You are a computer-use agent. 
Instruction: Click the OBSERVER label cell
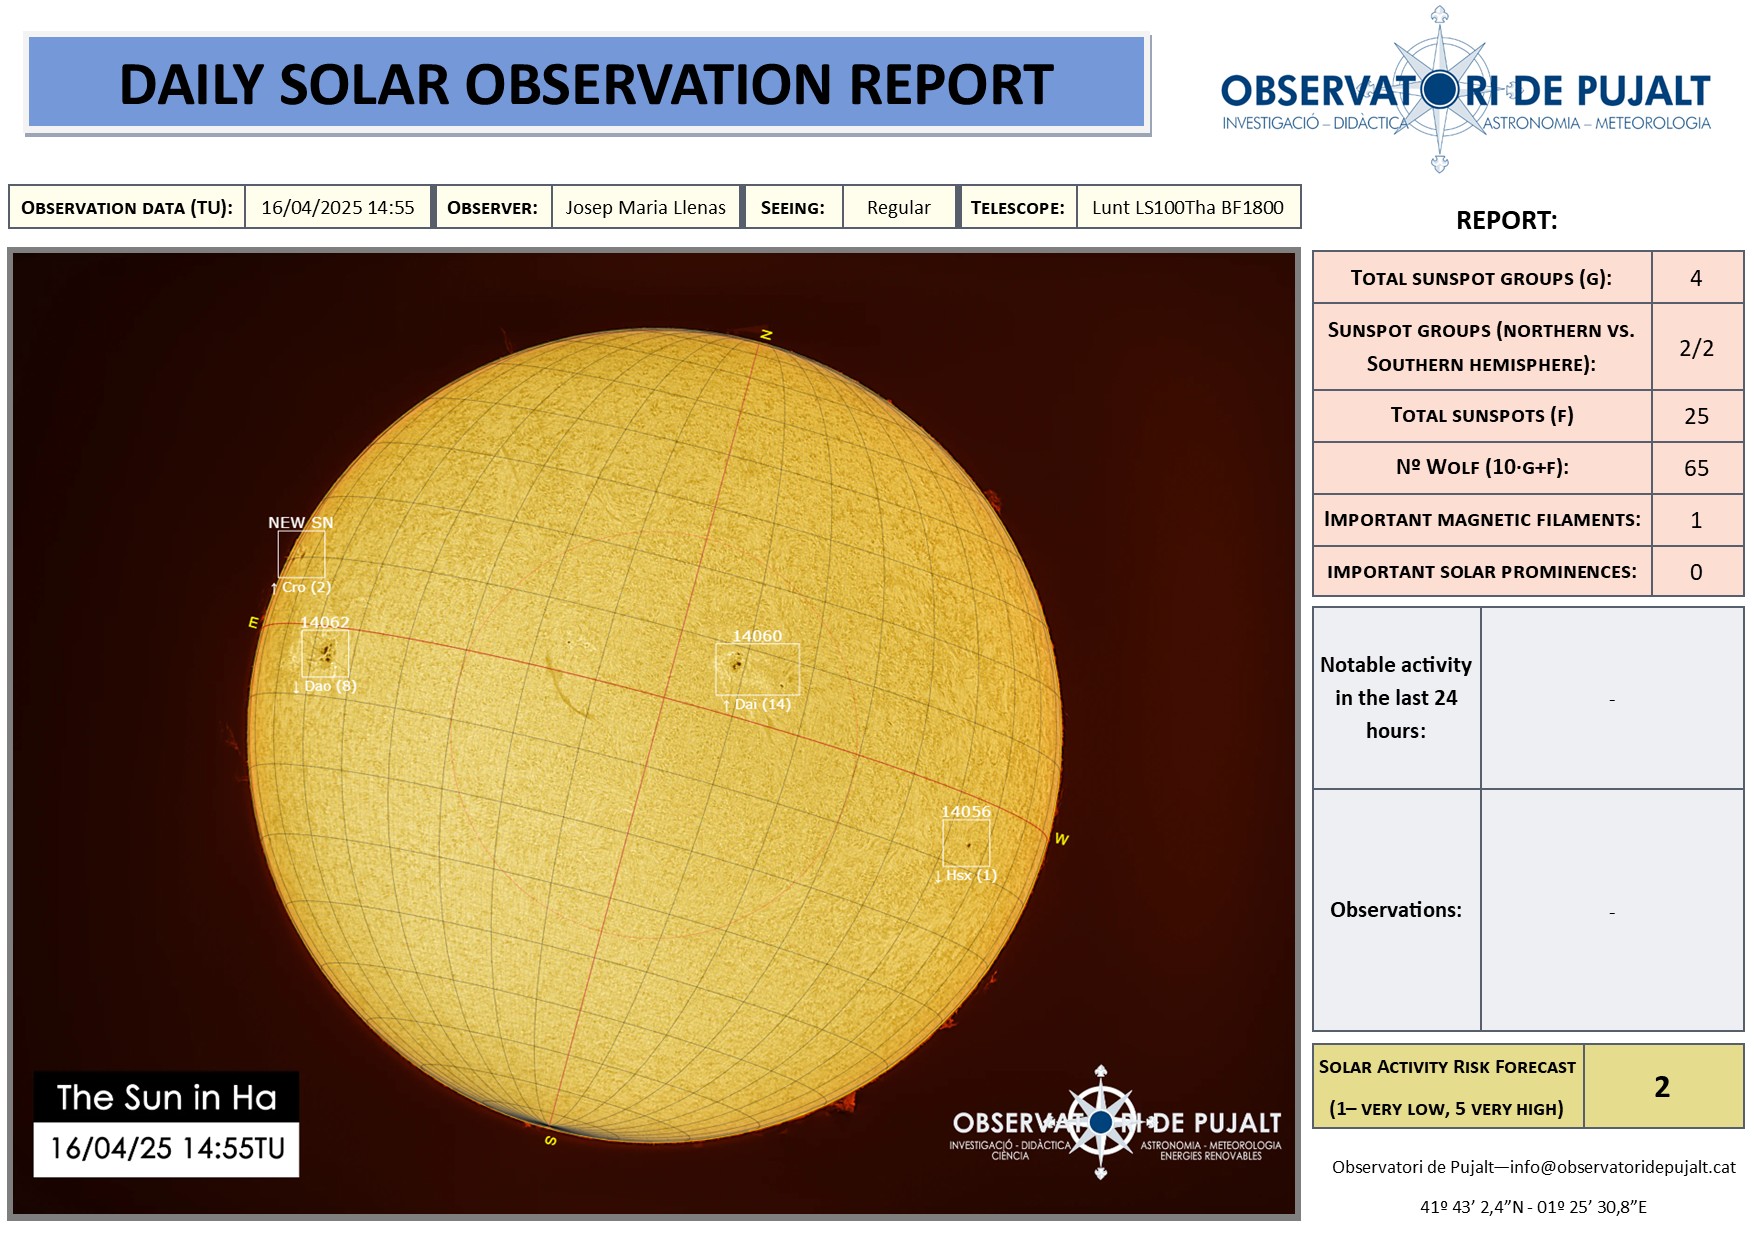pyautogui.click(x=492, y=207)
